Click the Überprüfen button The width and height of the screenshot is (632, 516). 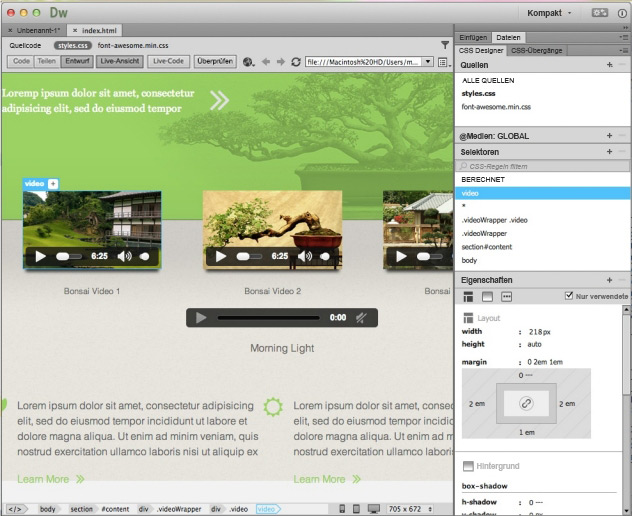[215, 61]
